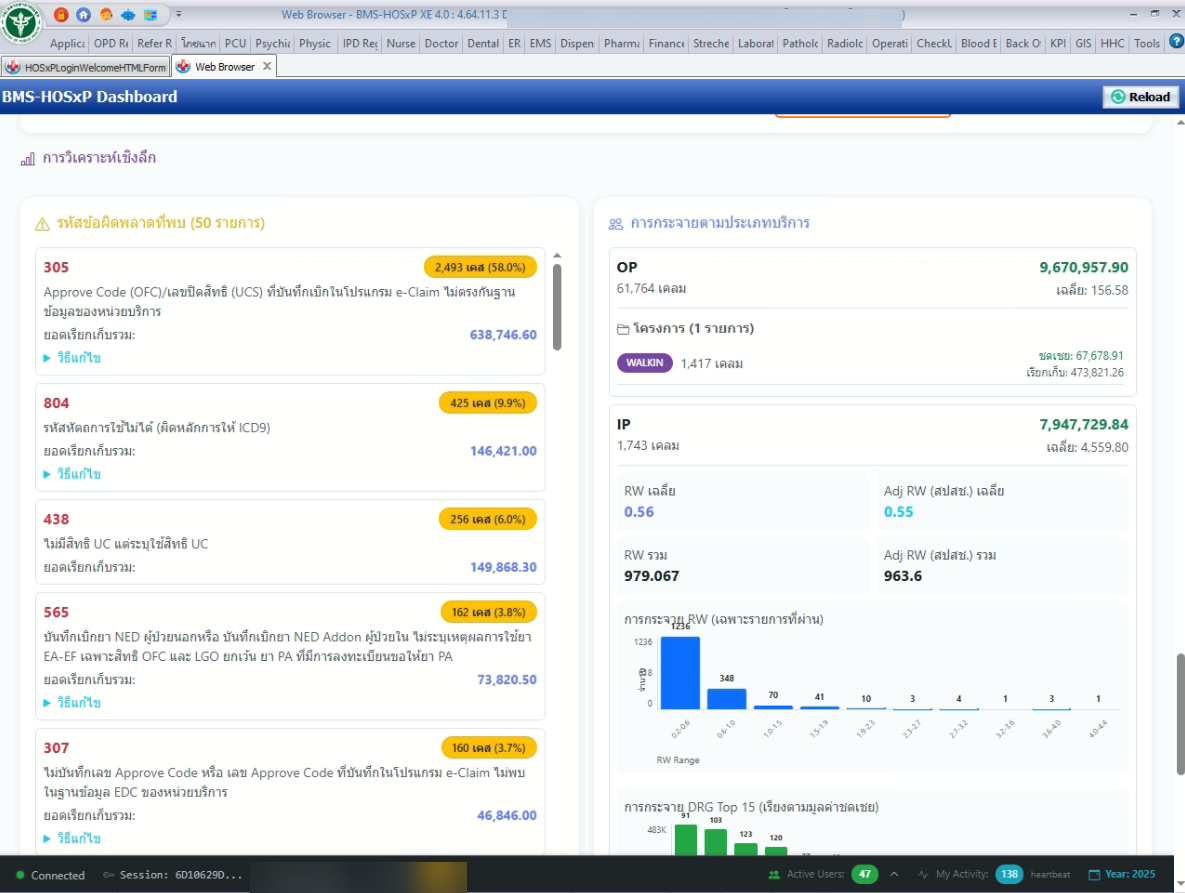
Task: Open the Tools menu
Action: (x=1147, y=43)
